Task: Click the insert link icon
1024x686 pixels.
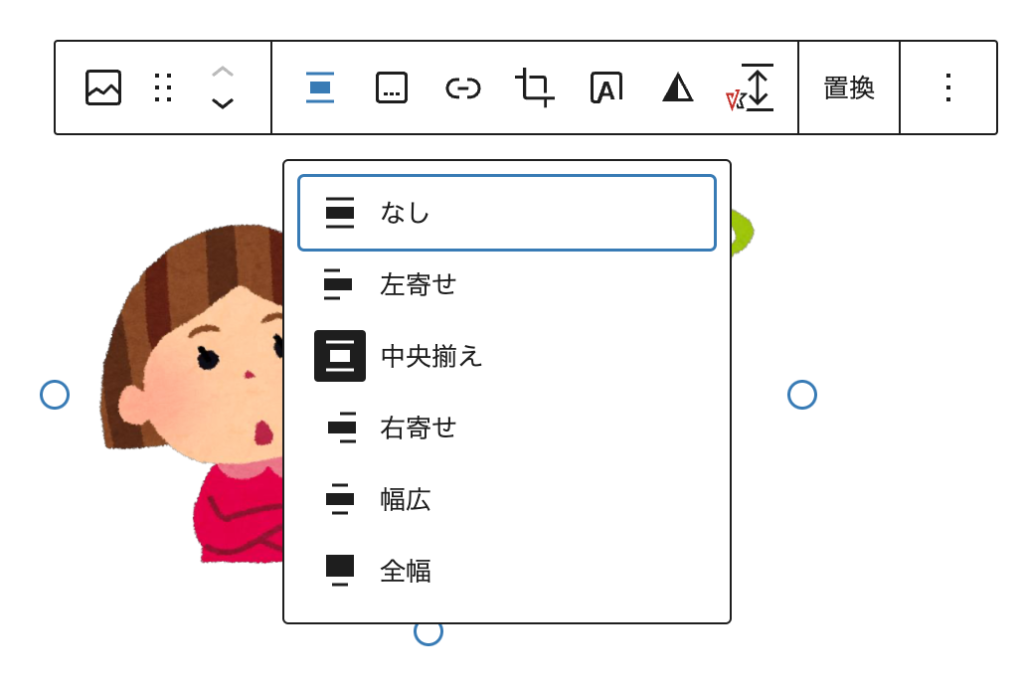Action: [x=463, y=88]
